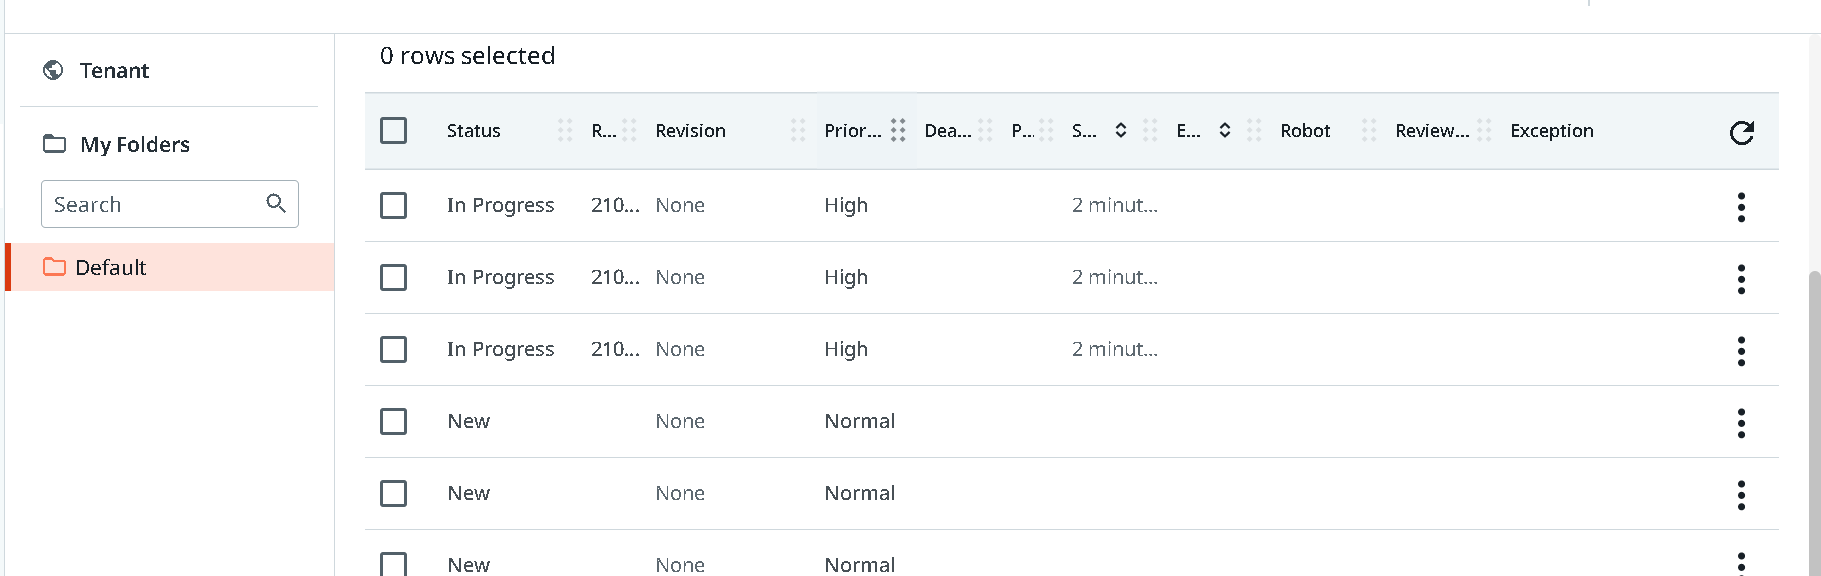Check the first In Progress row checkbox

(x=394, y=206)
